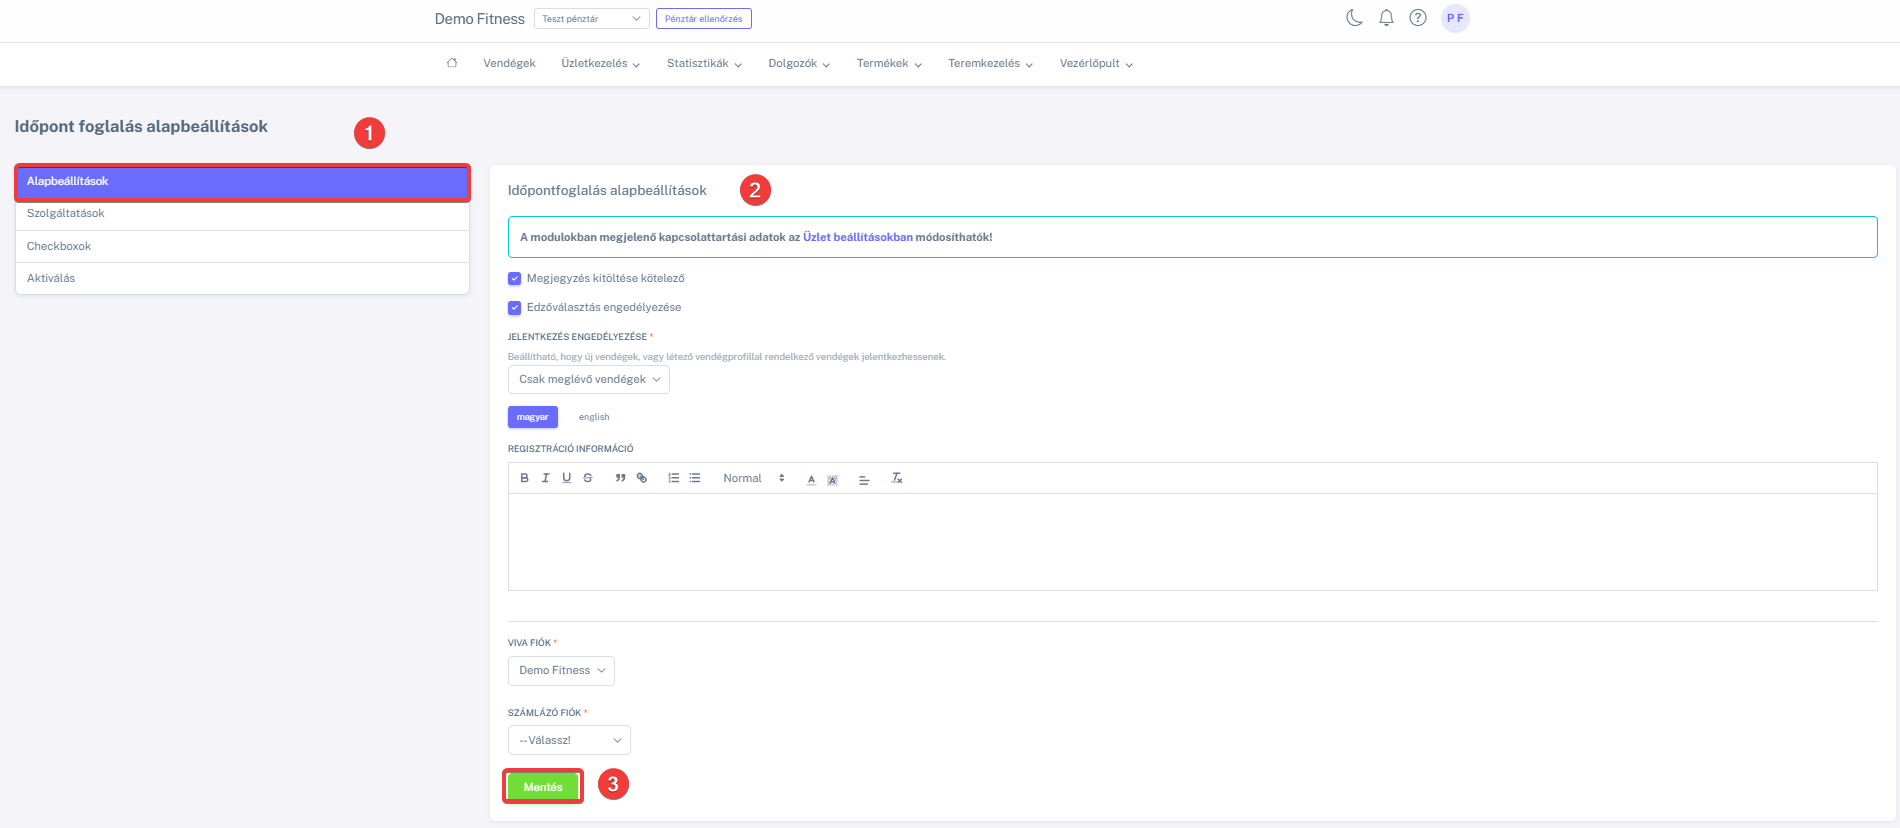The image size is (1900, 828).
Task: Expand Termékek menu
Action: coord(889,63)
